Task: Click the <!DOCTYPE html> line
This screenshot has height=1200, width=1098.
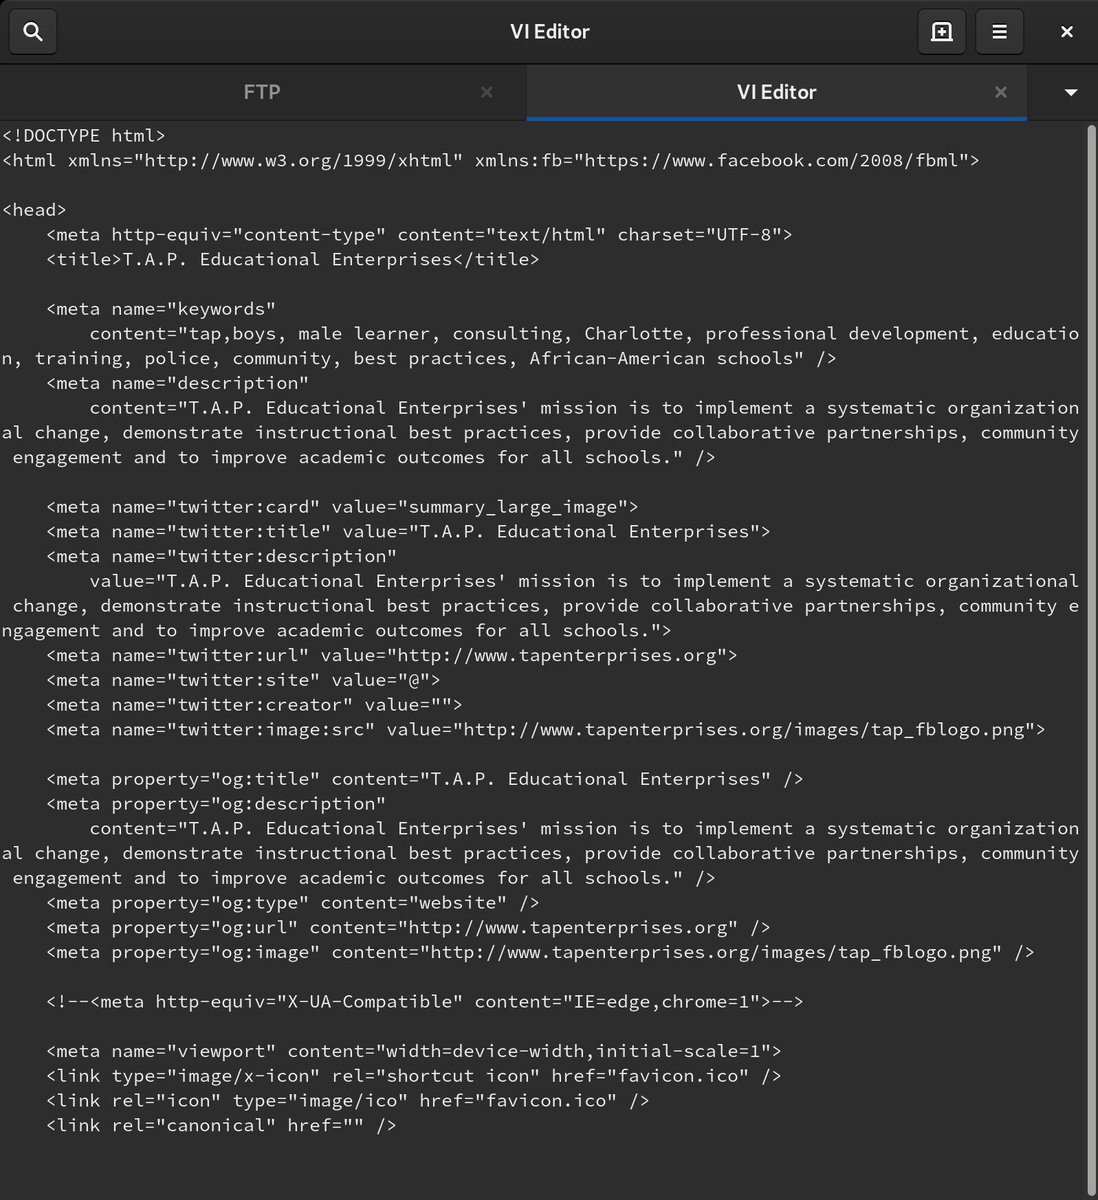Action: (x=84, y=136)
